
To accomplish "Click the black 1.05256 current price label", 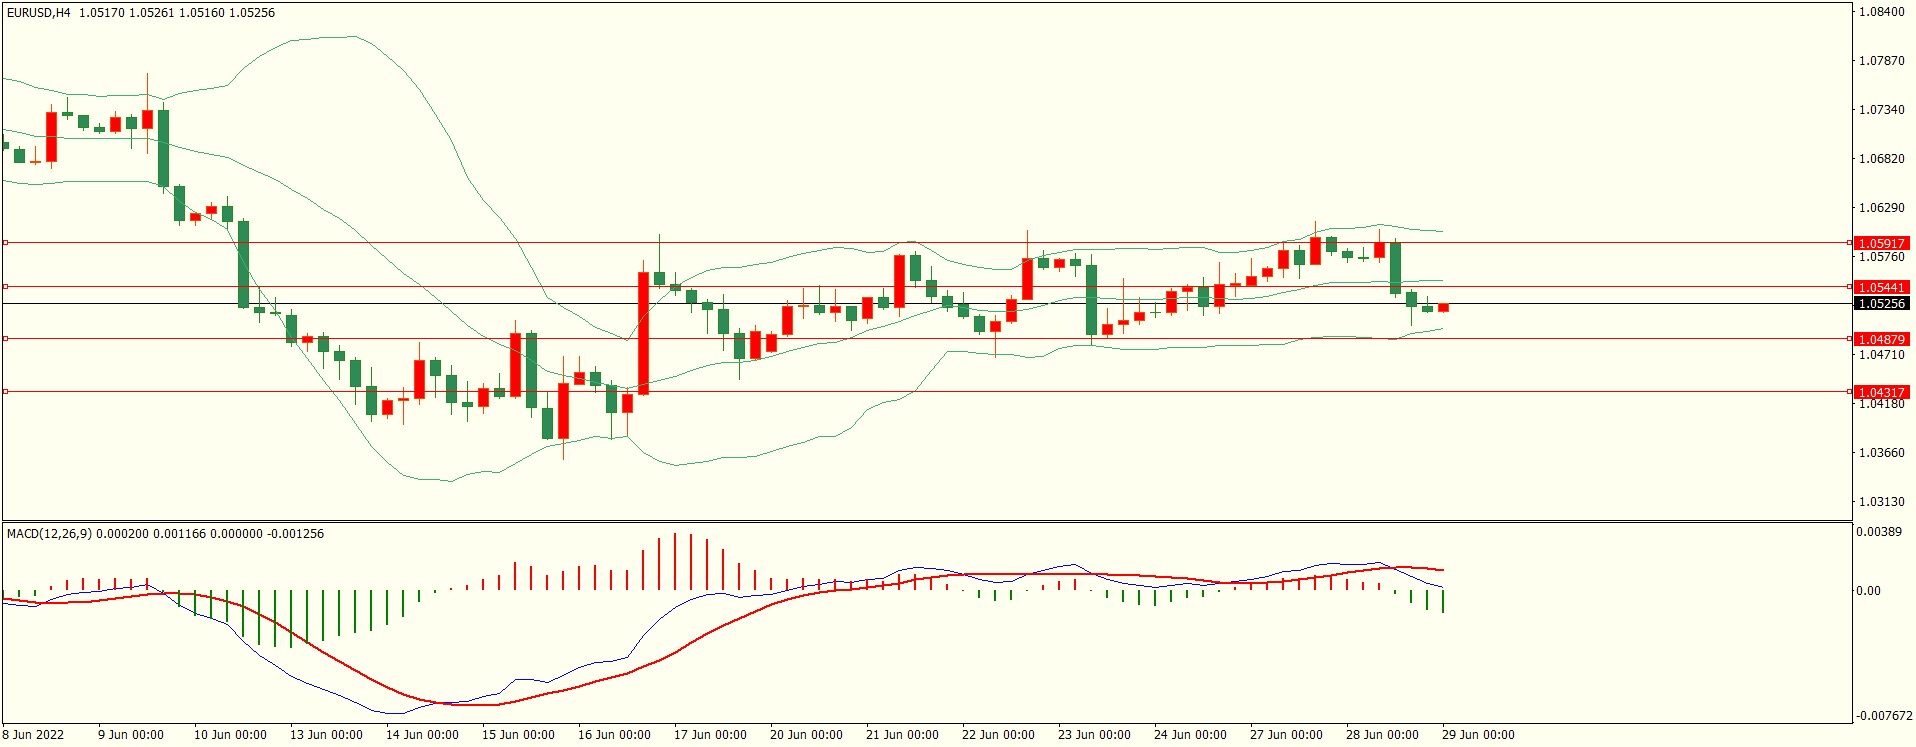I will (x=1881, y=303).
